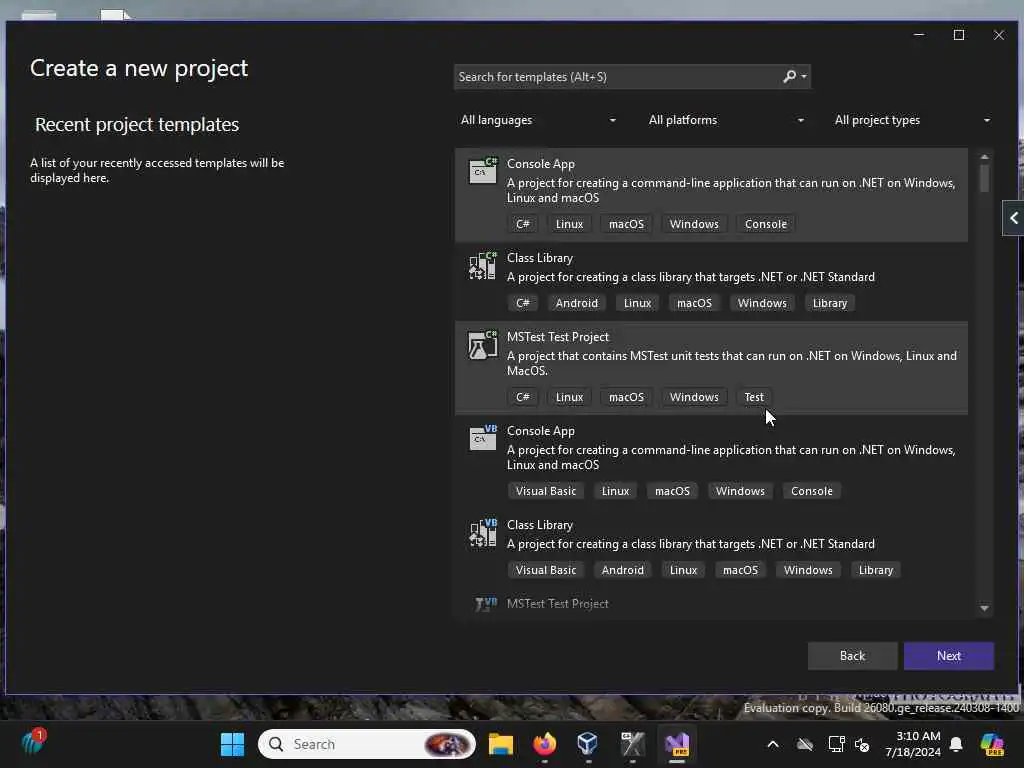Click the Recent project templates heading
1024x768 pixels.
137,124
